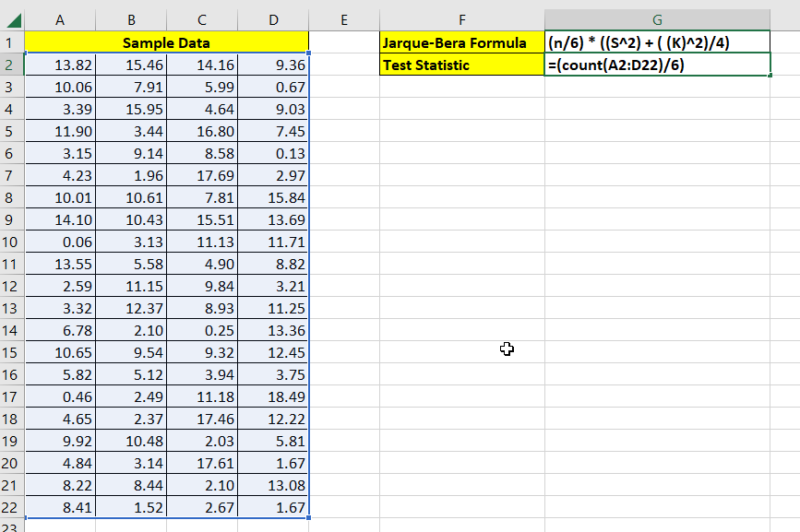
Task: Click the column E header
Action: pos(344,19)
